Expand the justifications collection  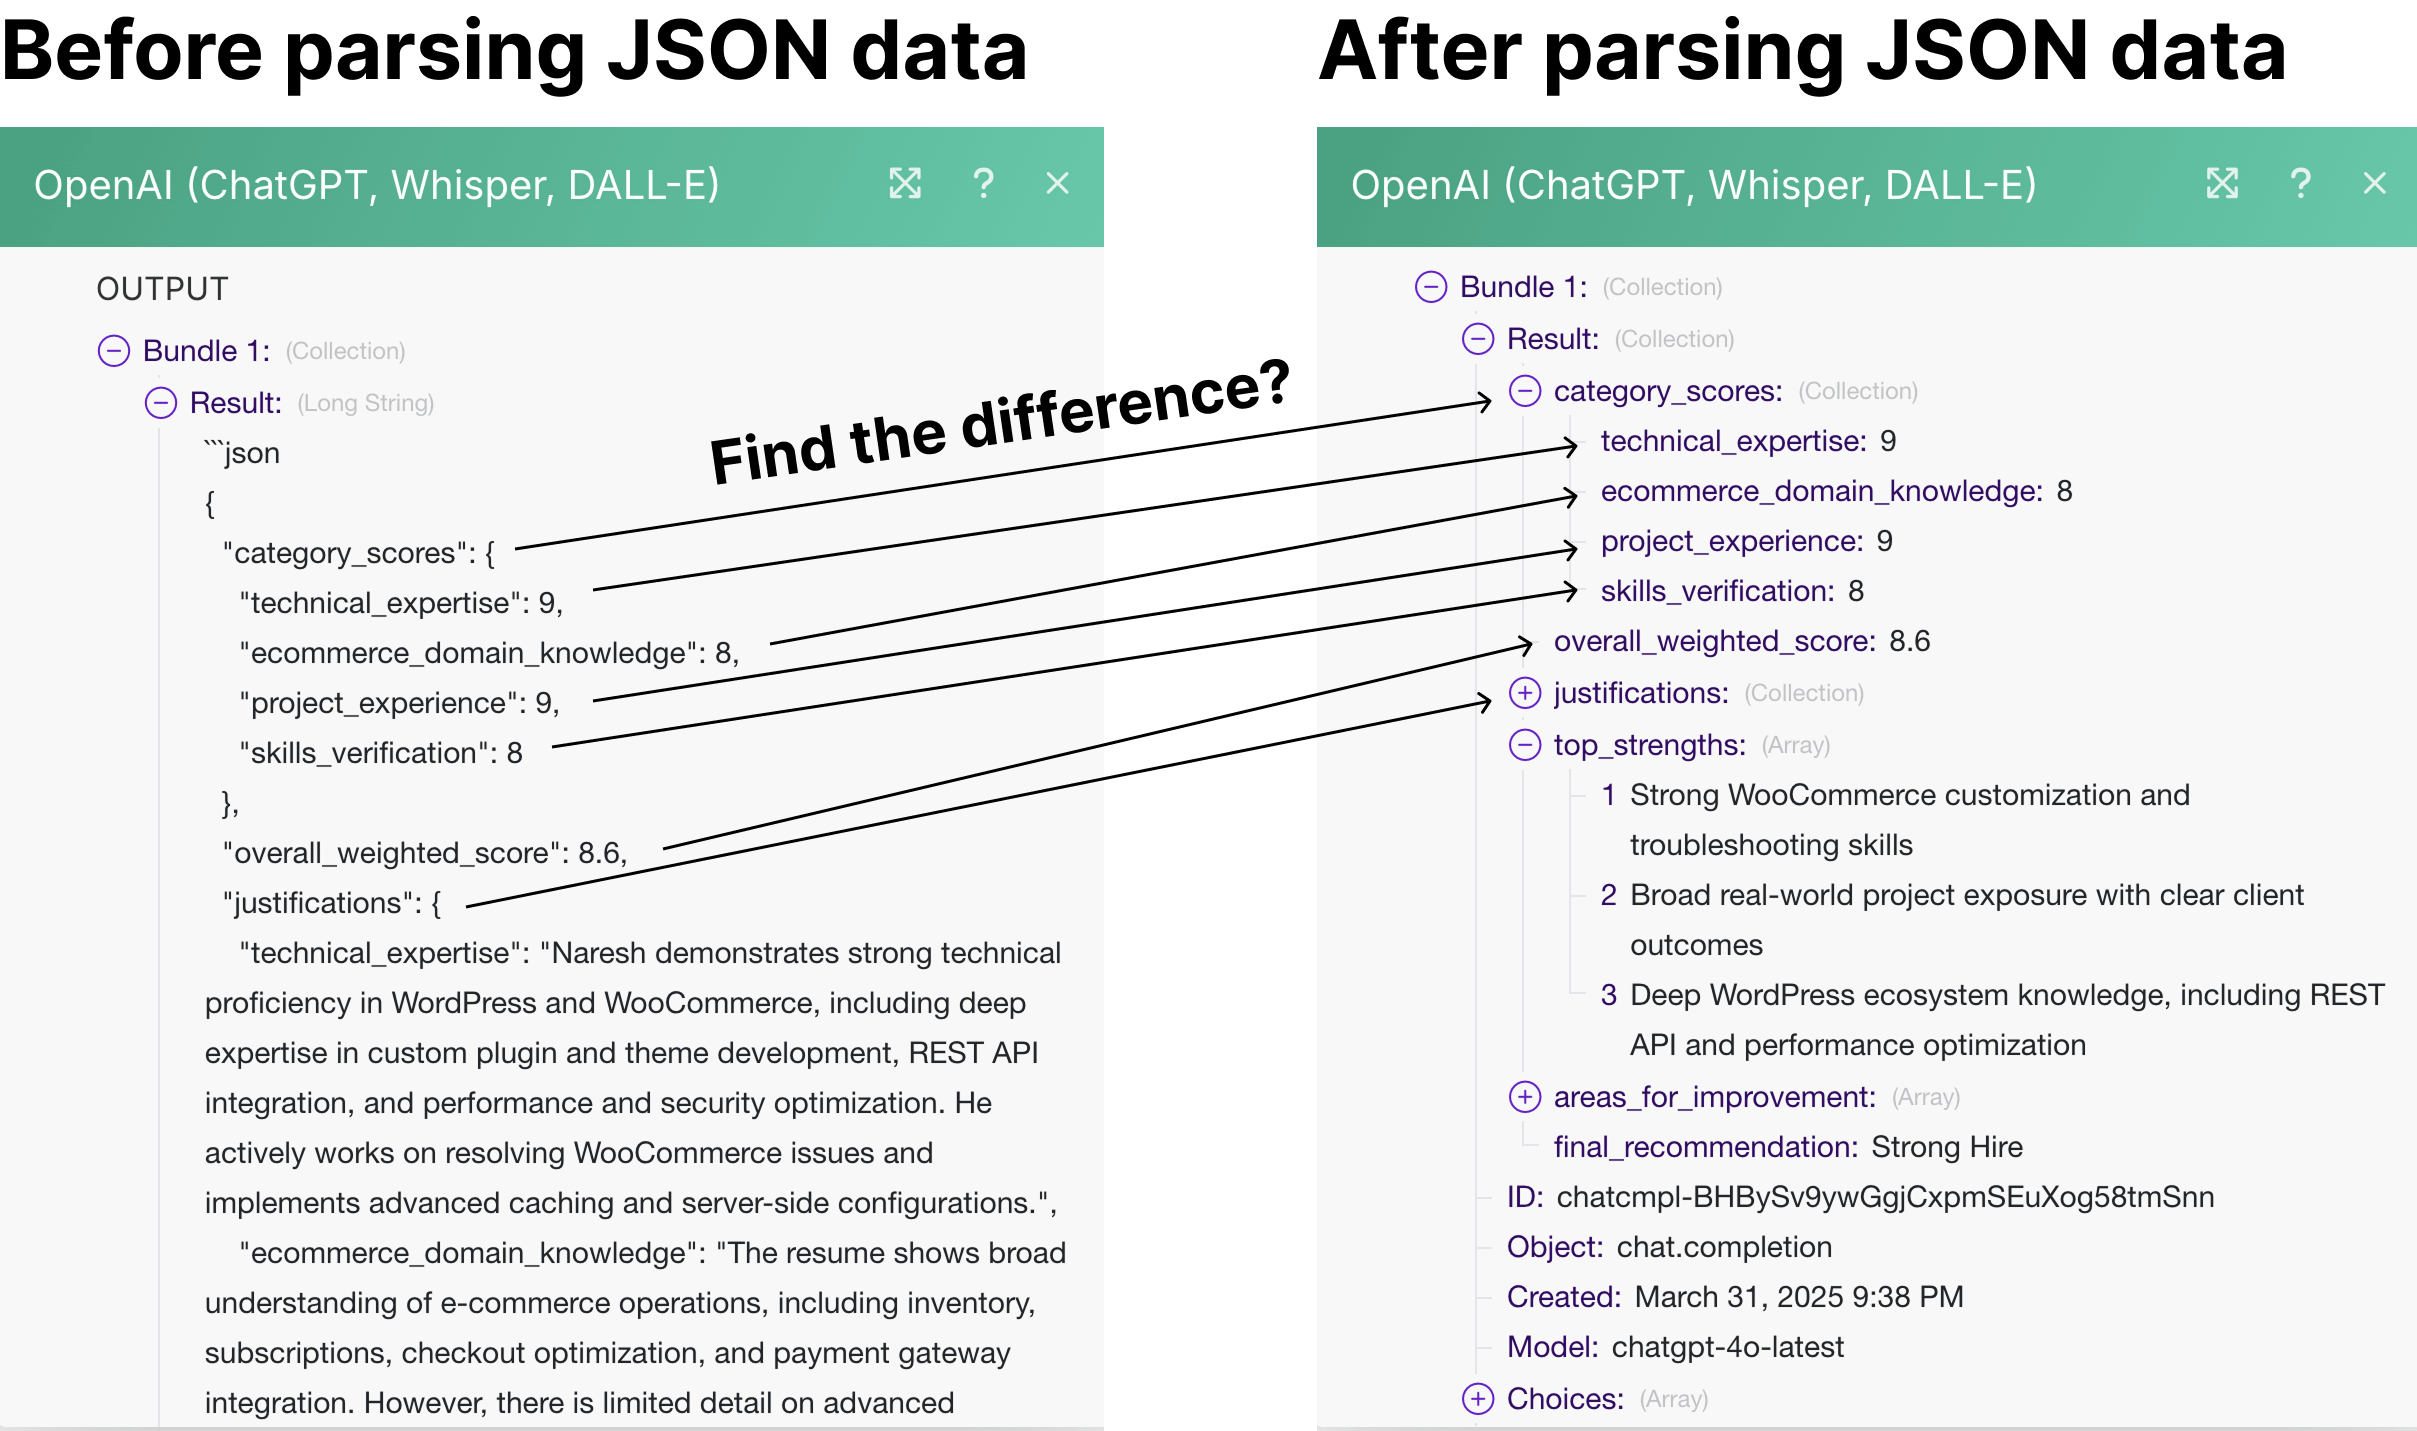tap(1525, 693)
